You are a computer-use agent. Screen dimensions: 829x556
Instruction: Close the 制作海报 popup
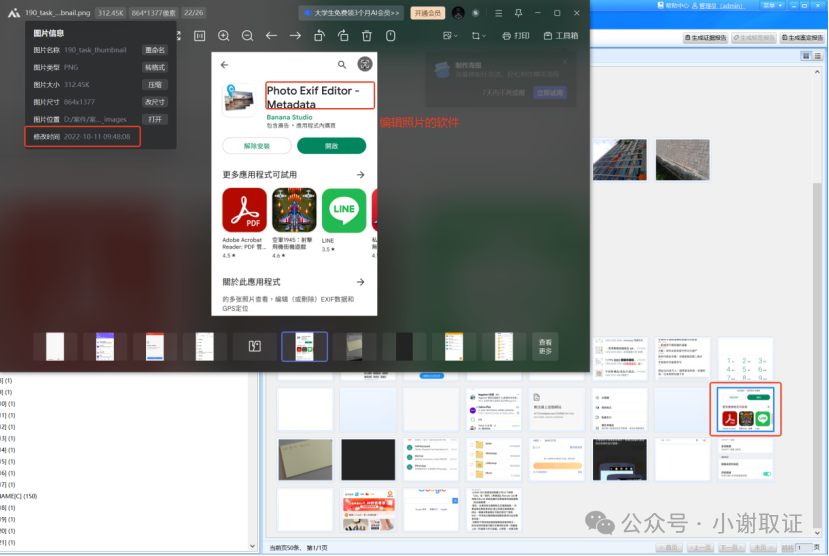pos(565,62)
